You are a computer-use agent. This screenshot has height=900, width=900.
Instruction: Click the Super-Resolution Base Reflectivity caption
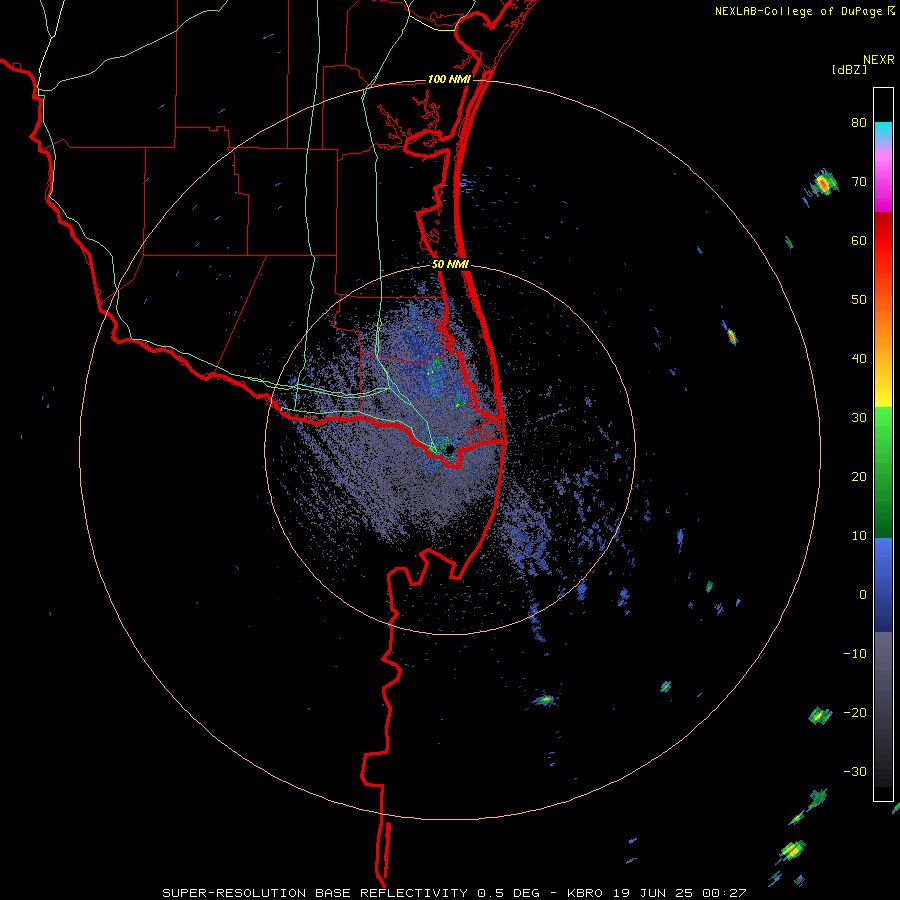(455, 893)
